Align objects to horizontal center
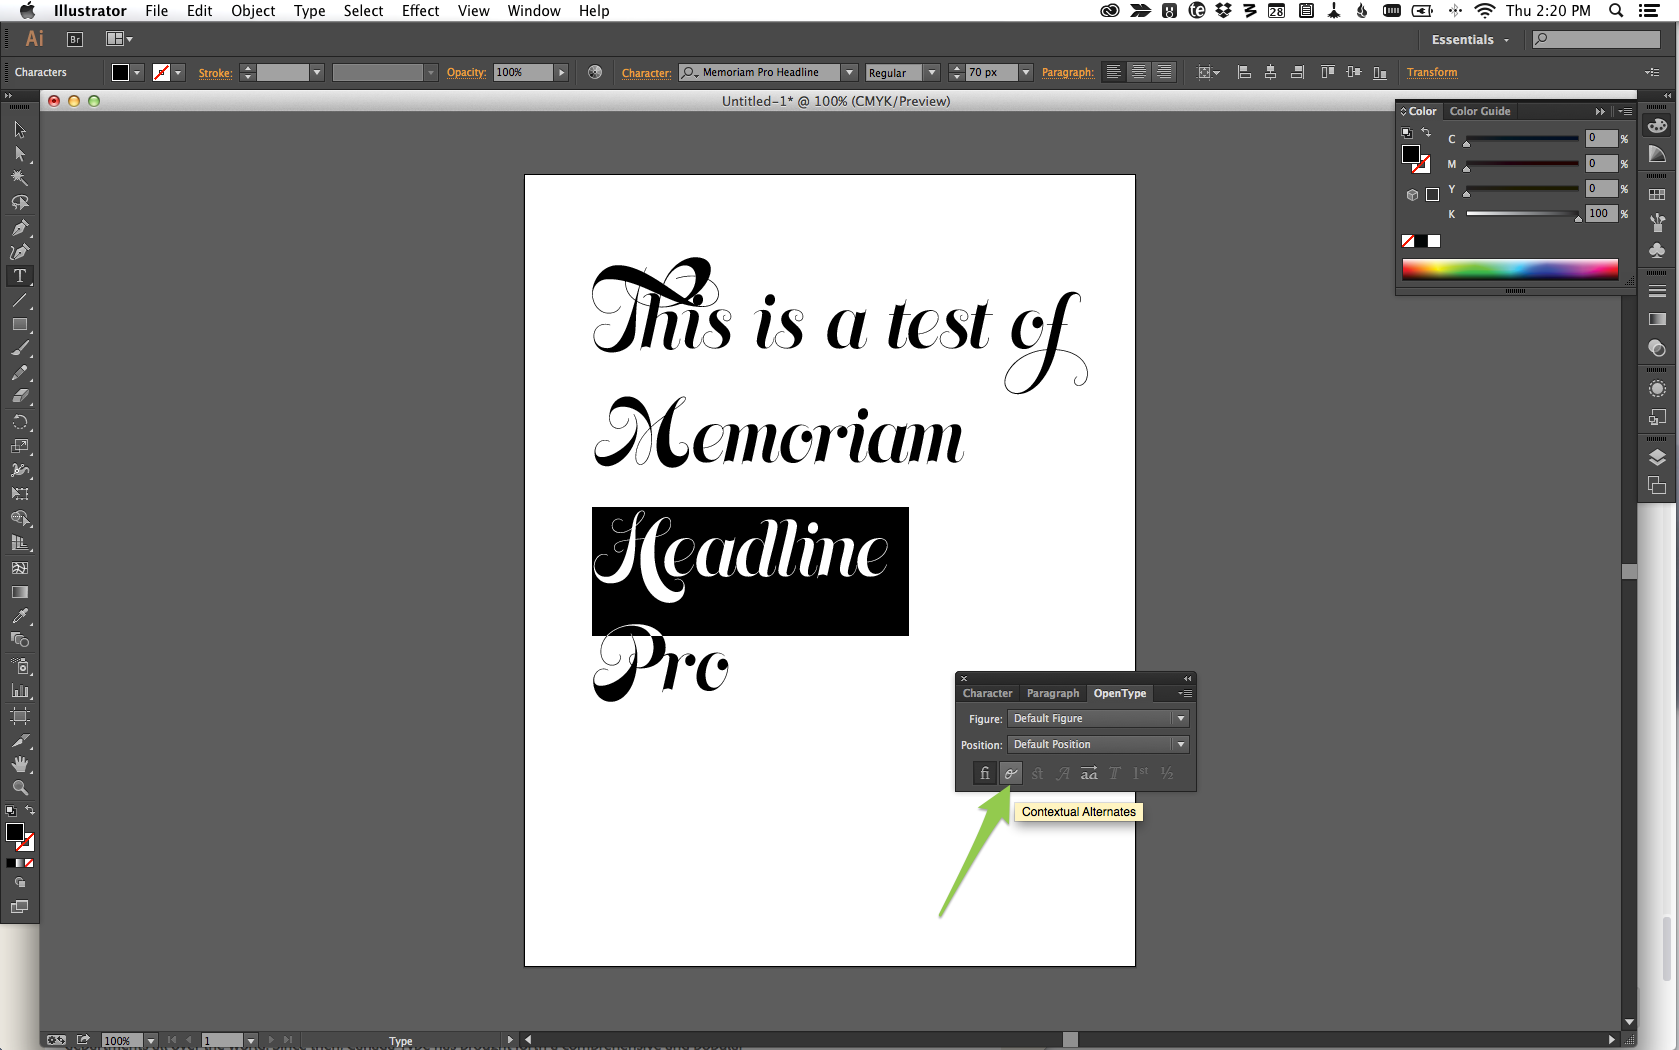 tap(1270, 72)
